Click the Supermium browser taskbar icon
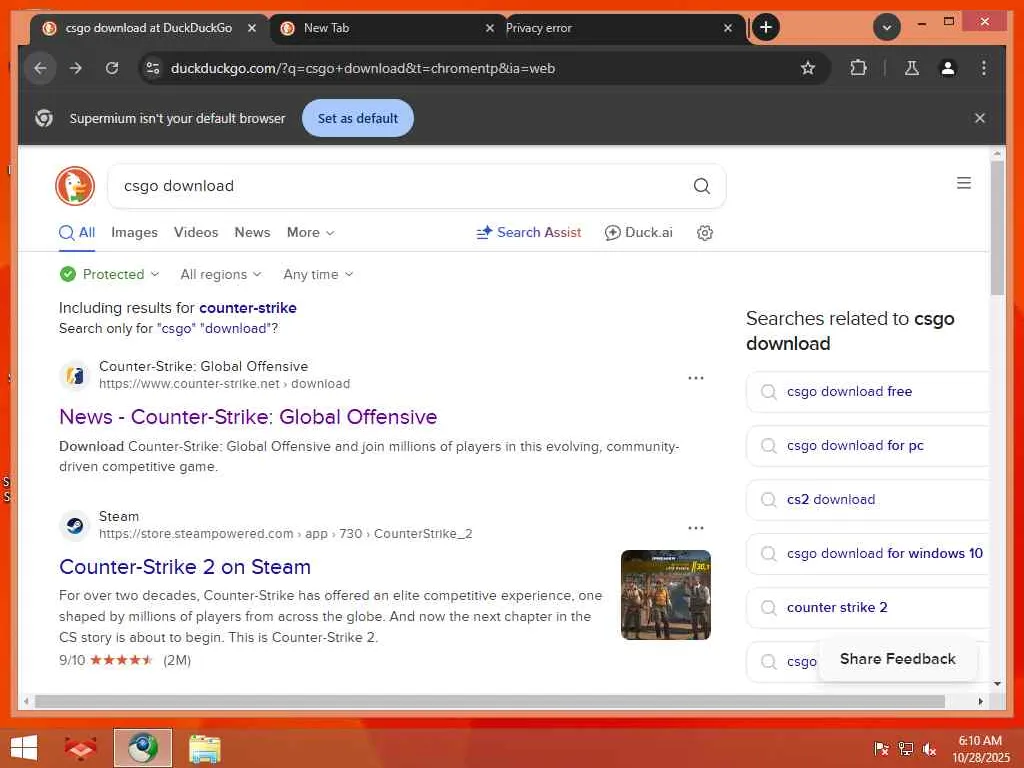 pos(142,748)
